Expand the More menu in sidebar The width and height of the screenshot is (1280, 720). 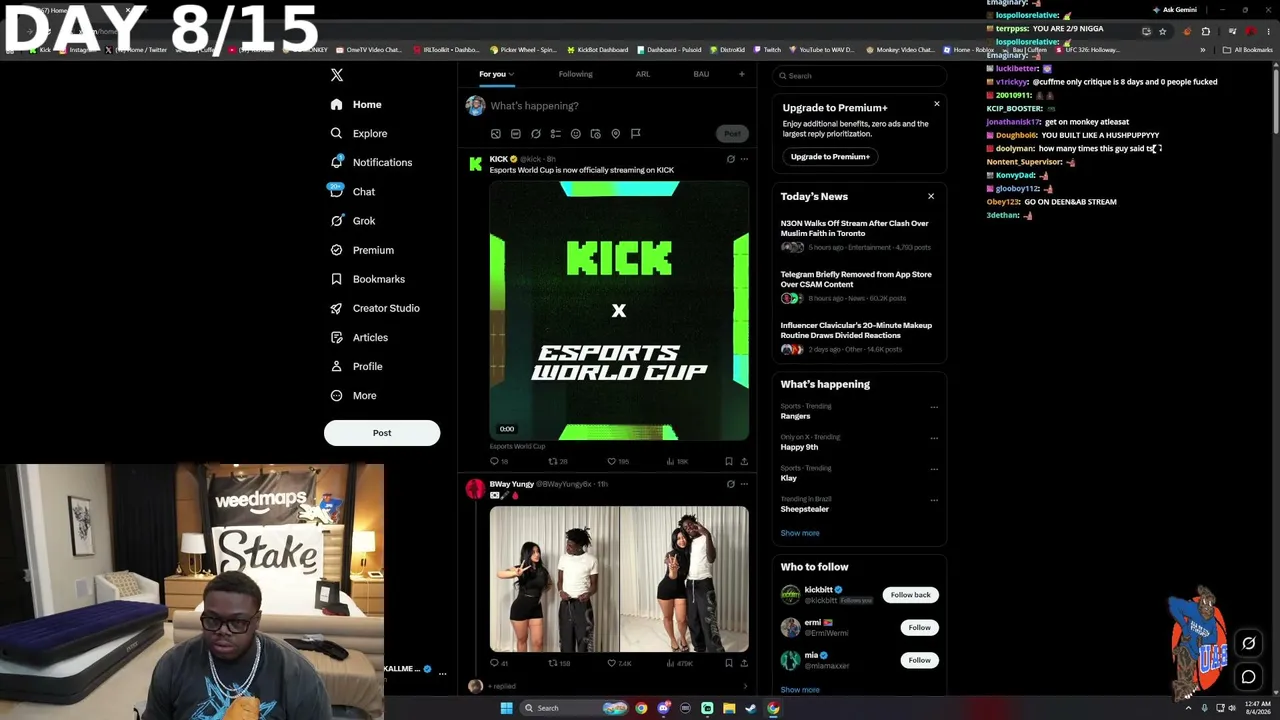tap(353, 396)
